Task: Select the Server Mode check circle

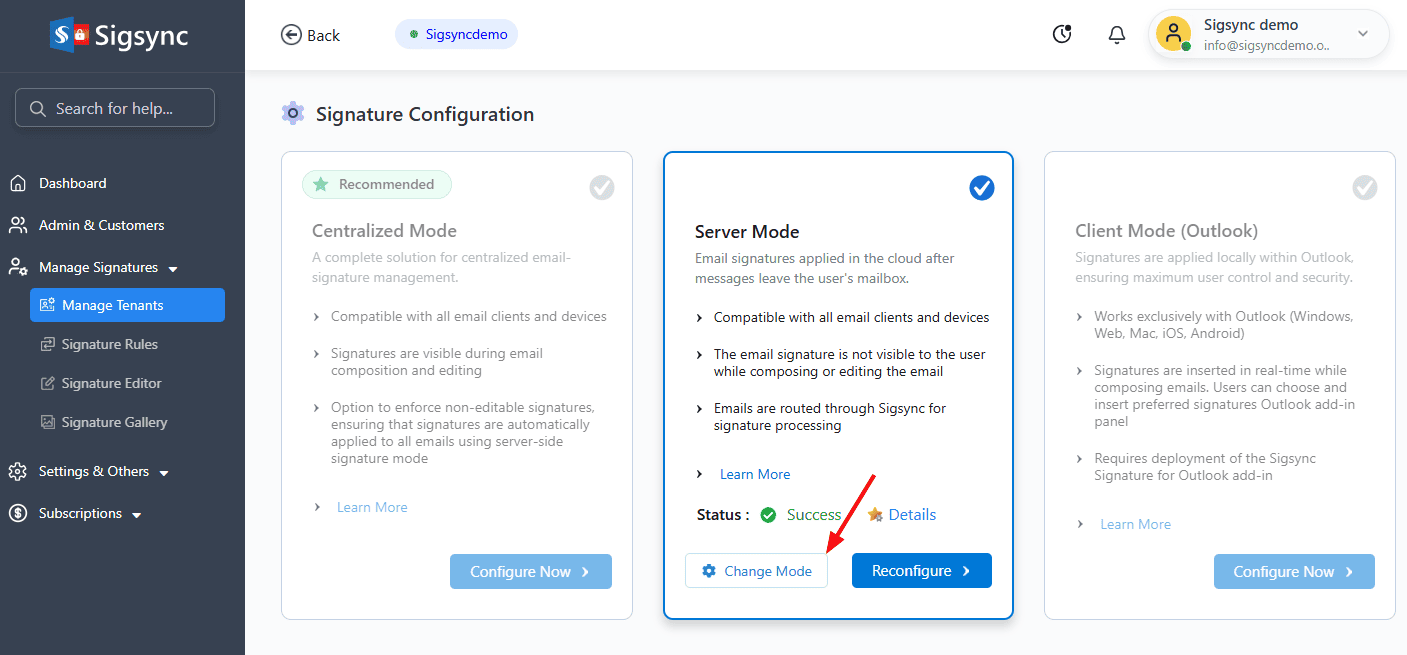Action: [982, 187]
